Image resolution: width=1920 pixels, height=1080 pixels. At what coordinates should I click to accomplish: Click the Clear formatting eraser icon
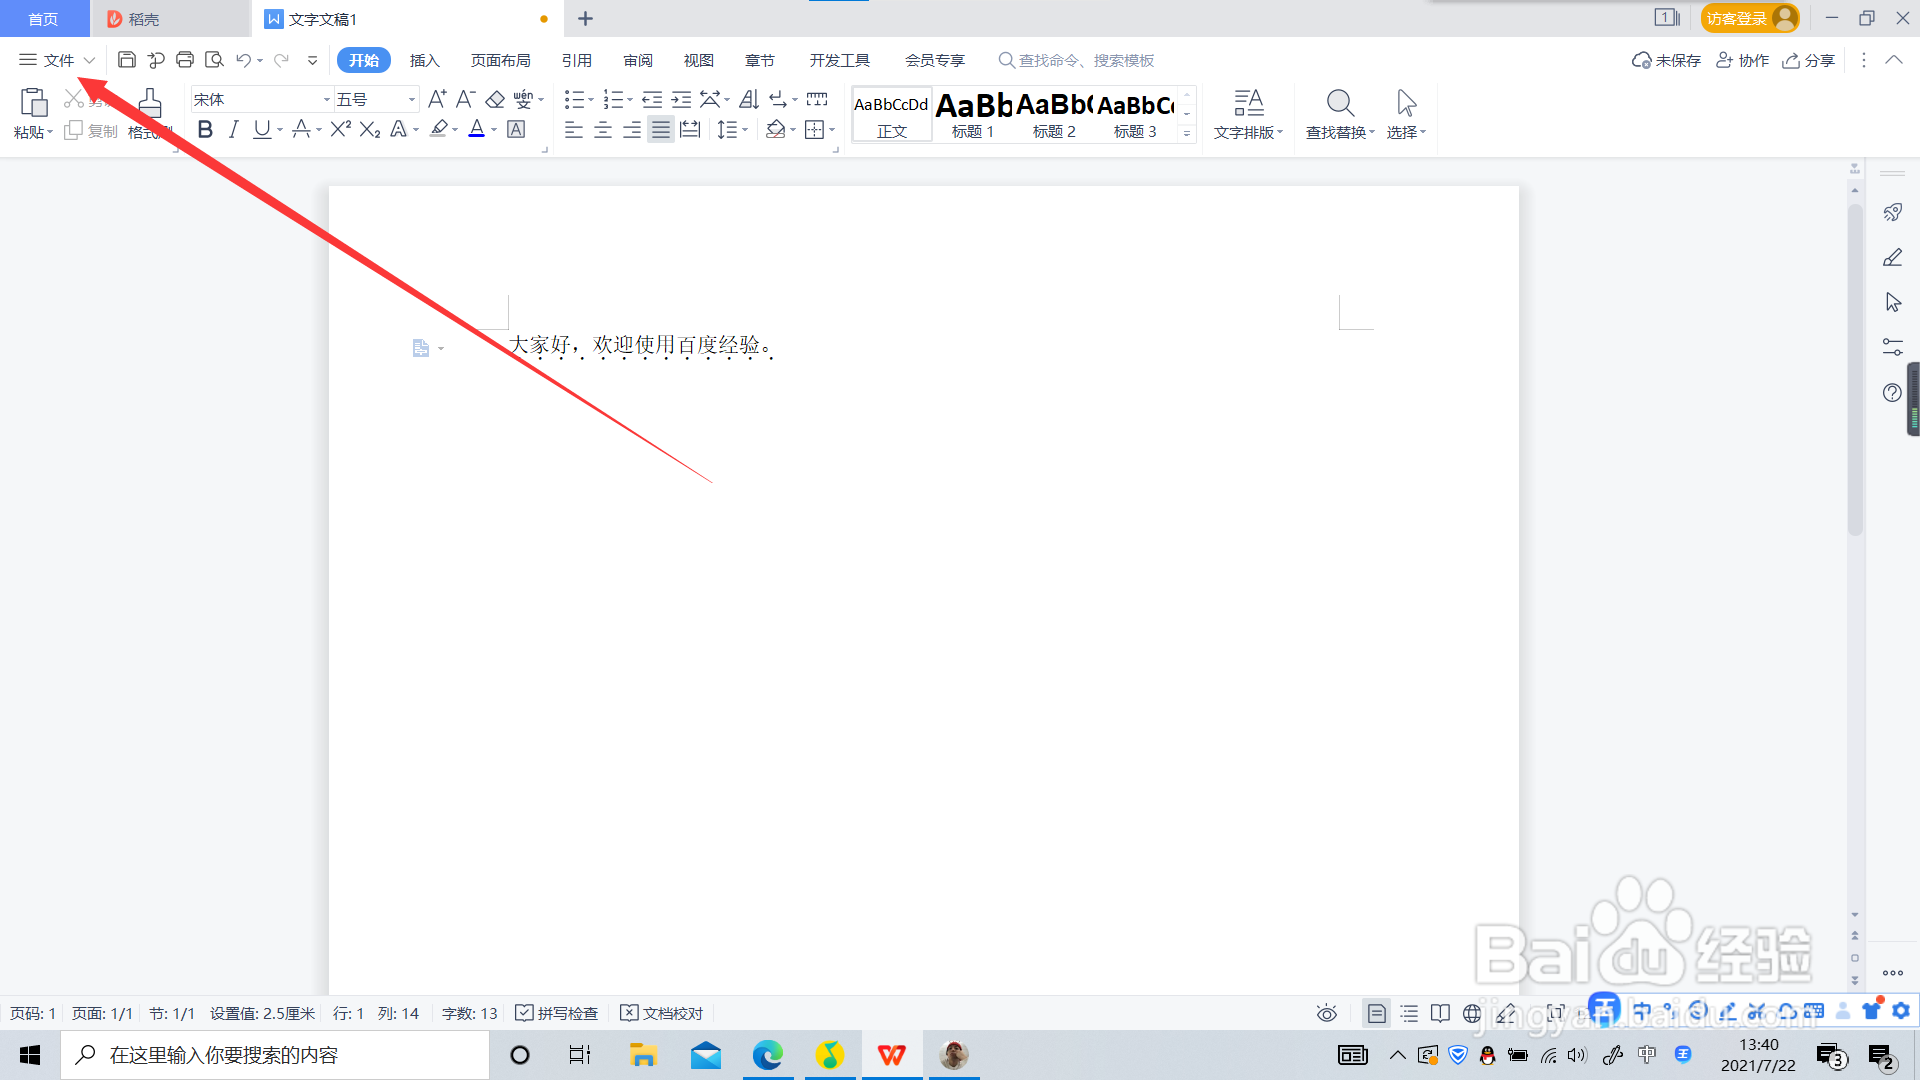point(495,99)
